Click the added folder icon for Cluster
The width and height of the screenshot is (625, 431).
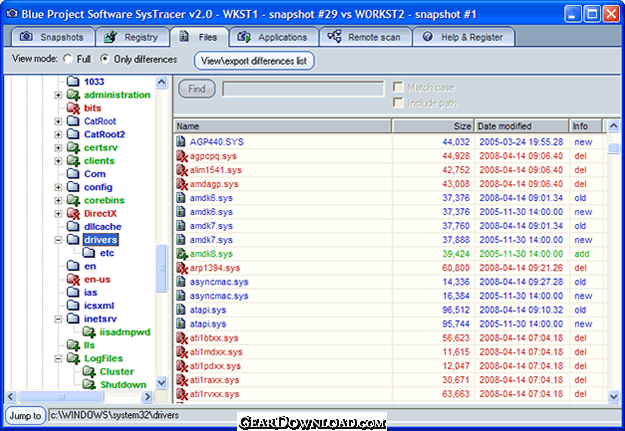point(89,371)
